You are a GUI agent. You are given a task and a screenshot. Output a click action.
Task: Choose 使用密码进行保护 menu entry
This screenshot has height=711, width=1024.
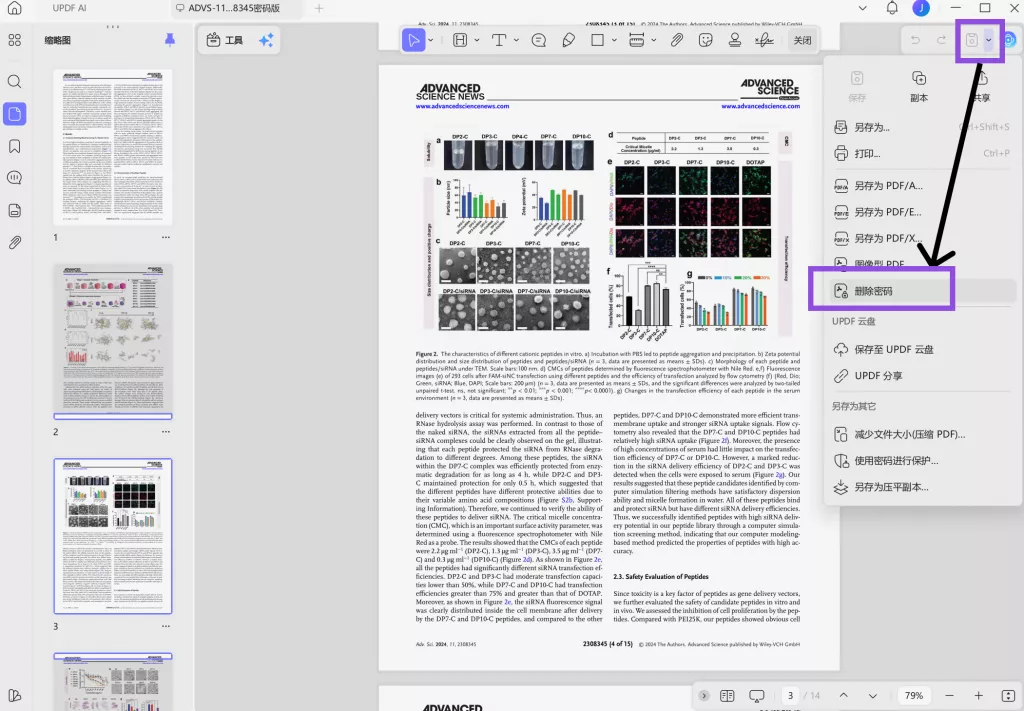coord(896,461)
